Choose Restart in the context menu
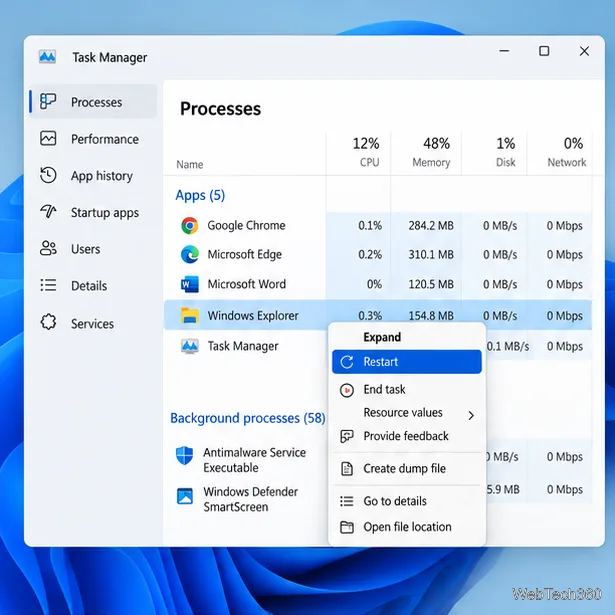 pos(407,362)
